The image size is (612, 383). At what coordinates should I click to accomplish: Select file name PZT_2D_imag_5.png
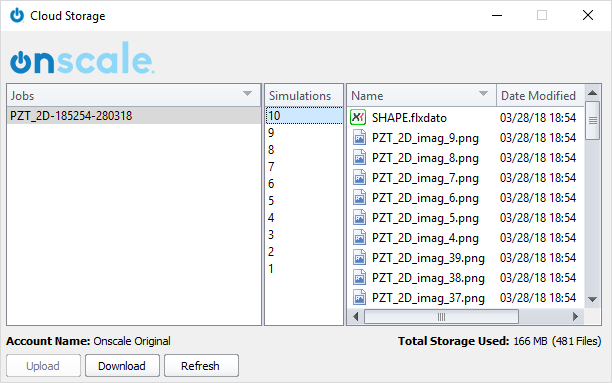(425, 218)
